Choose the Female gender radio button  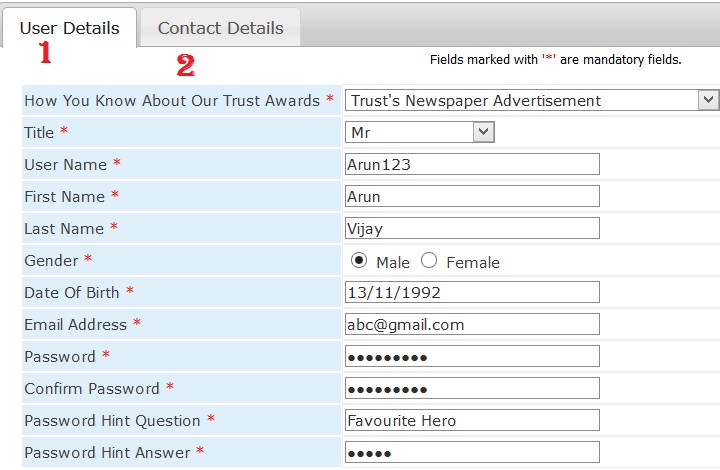(429, 261)
